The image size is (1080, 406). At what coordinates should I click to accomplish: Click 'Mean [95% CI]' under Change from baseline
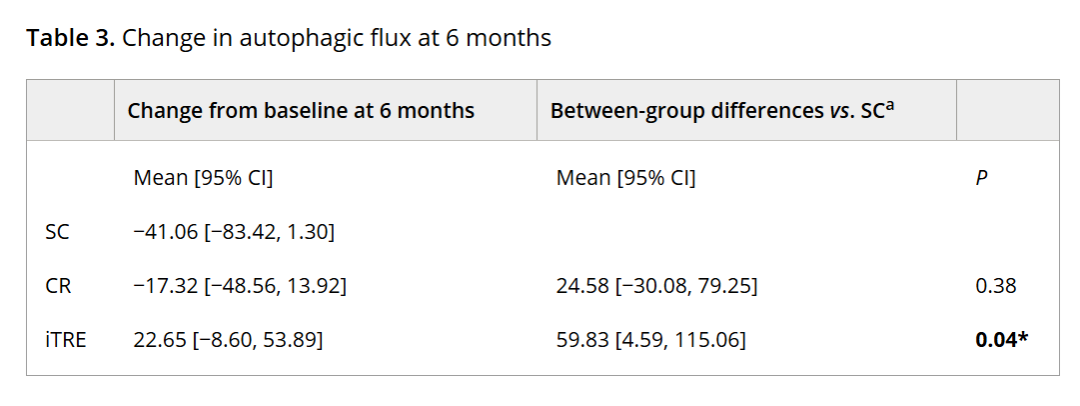[x=204, y=179]
